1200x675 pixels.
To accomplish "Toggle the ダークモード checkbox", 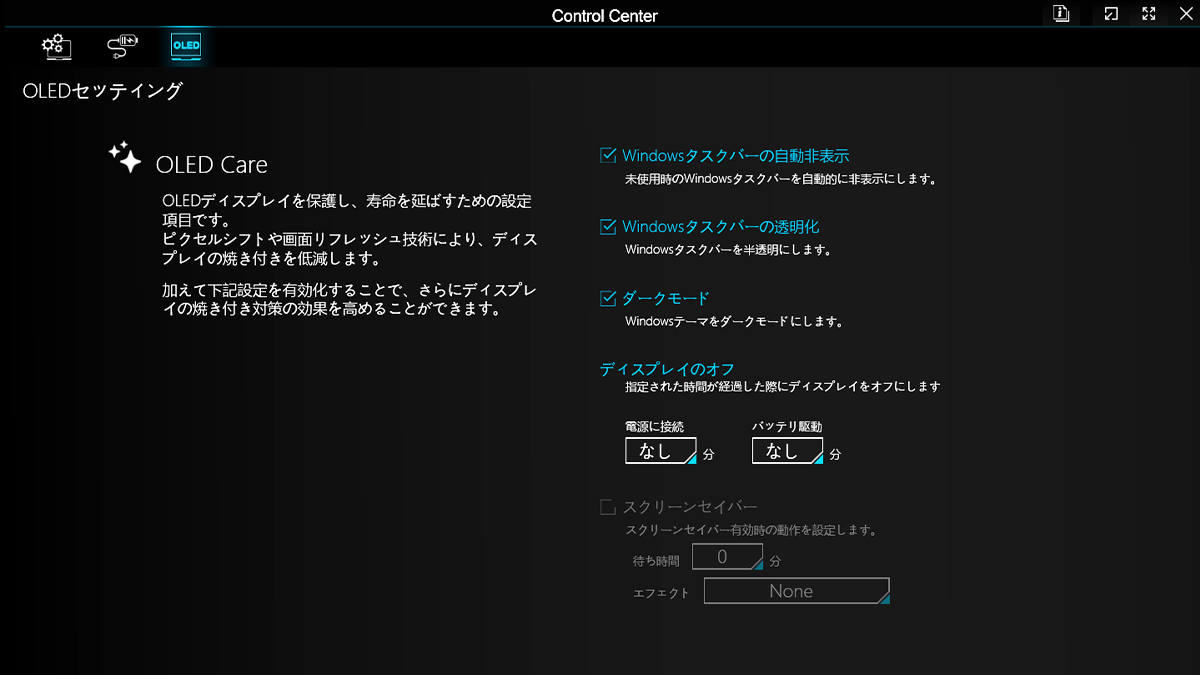I will tap(608, 298).
